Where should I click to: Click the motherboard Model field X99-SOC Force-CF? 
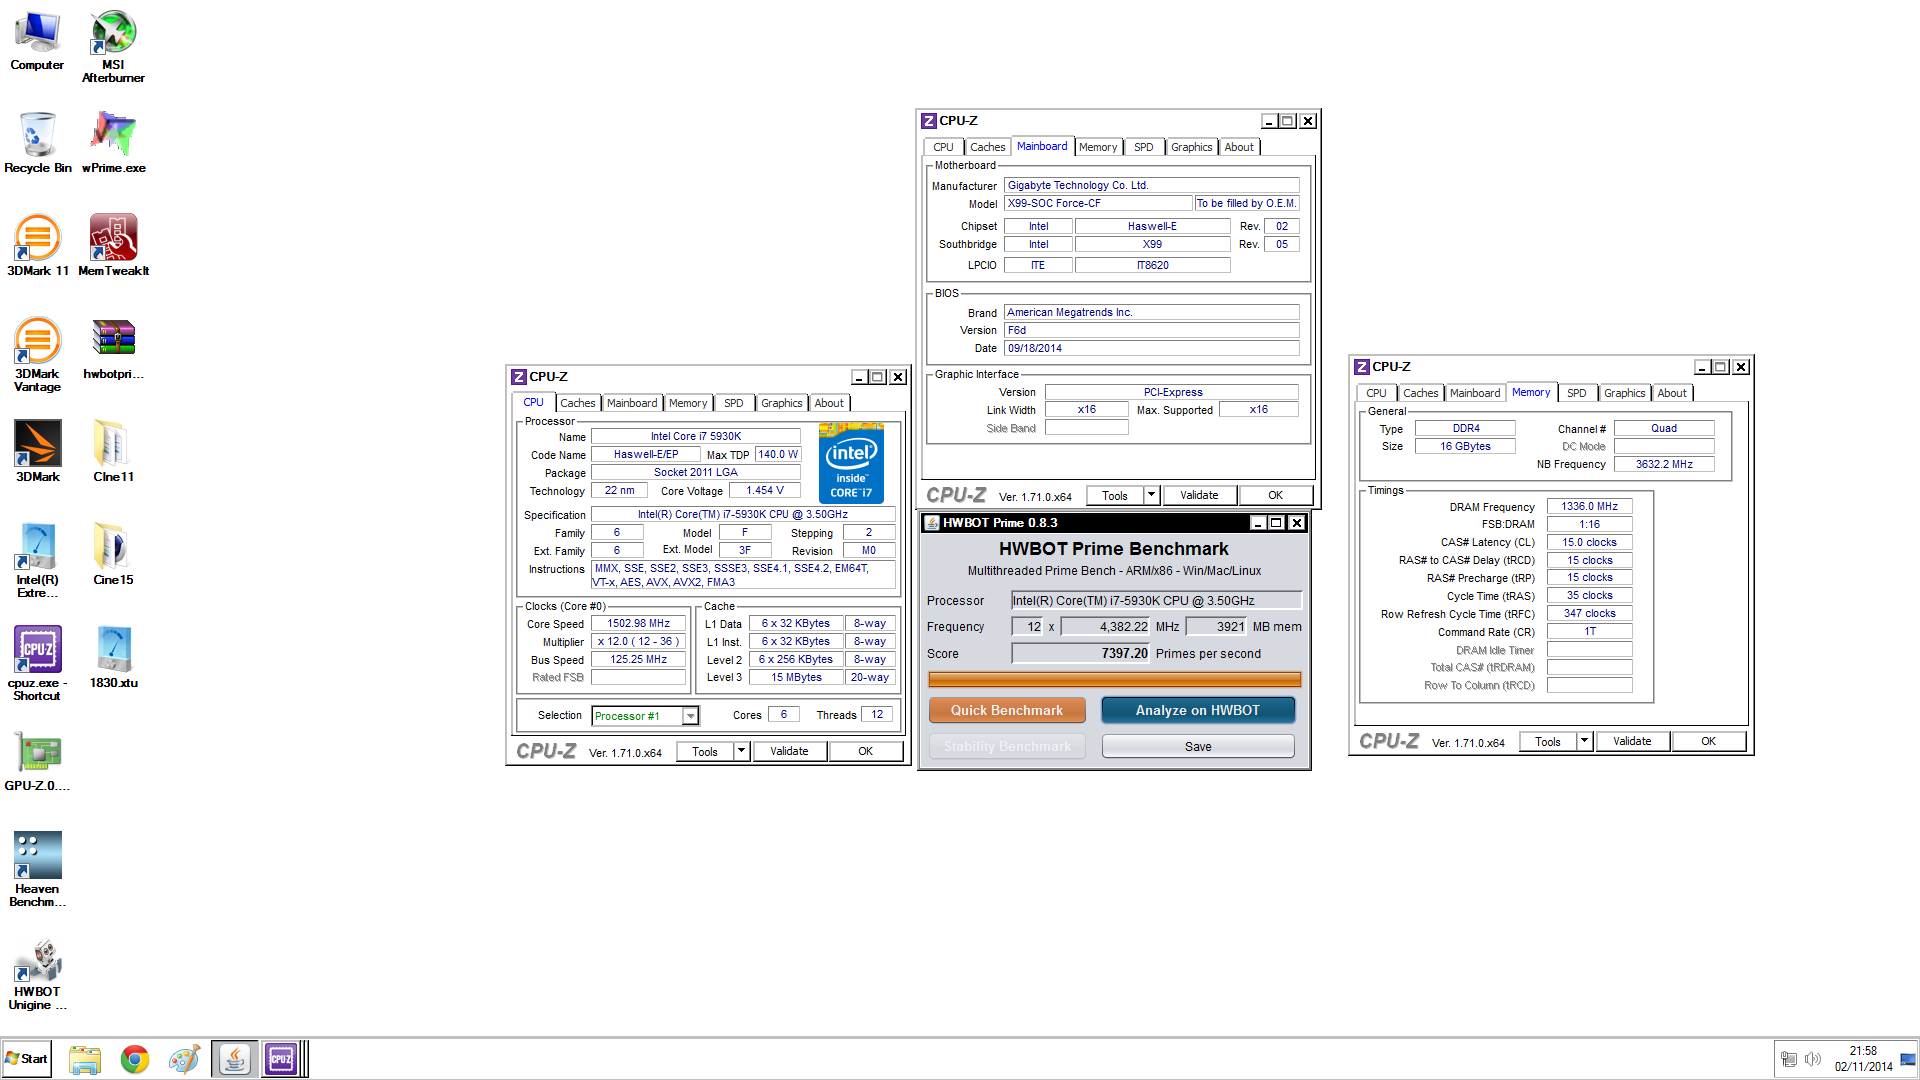(1098, 203)
